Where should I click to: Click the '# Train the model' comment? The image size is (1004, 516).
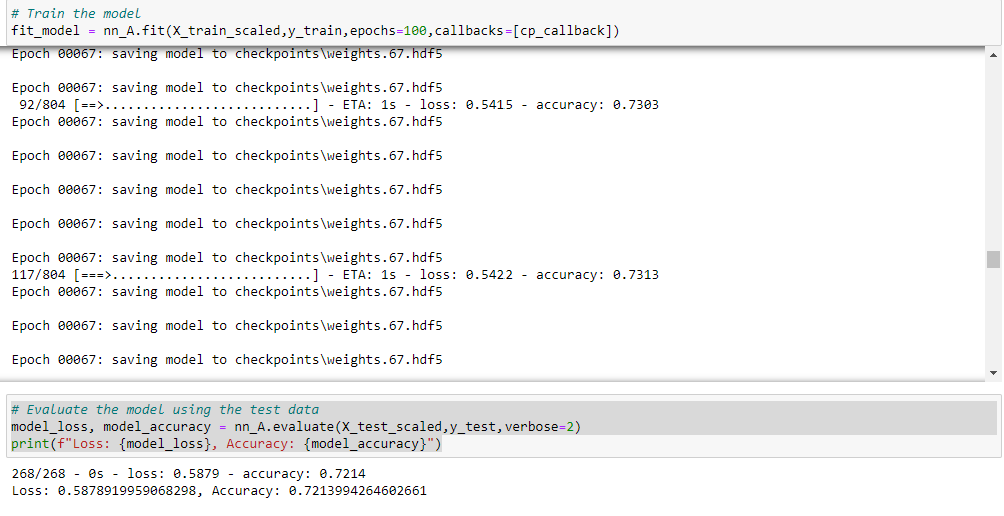[x=76, y=13]
